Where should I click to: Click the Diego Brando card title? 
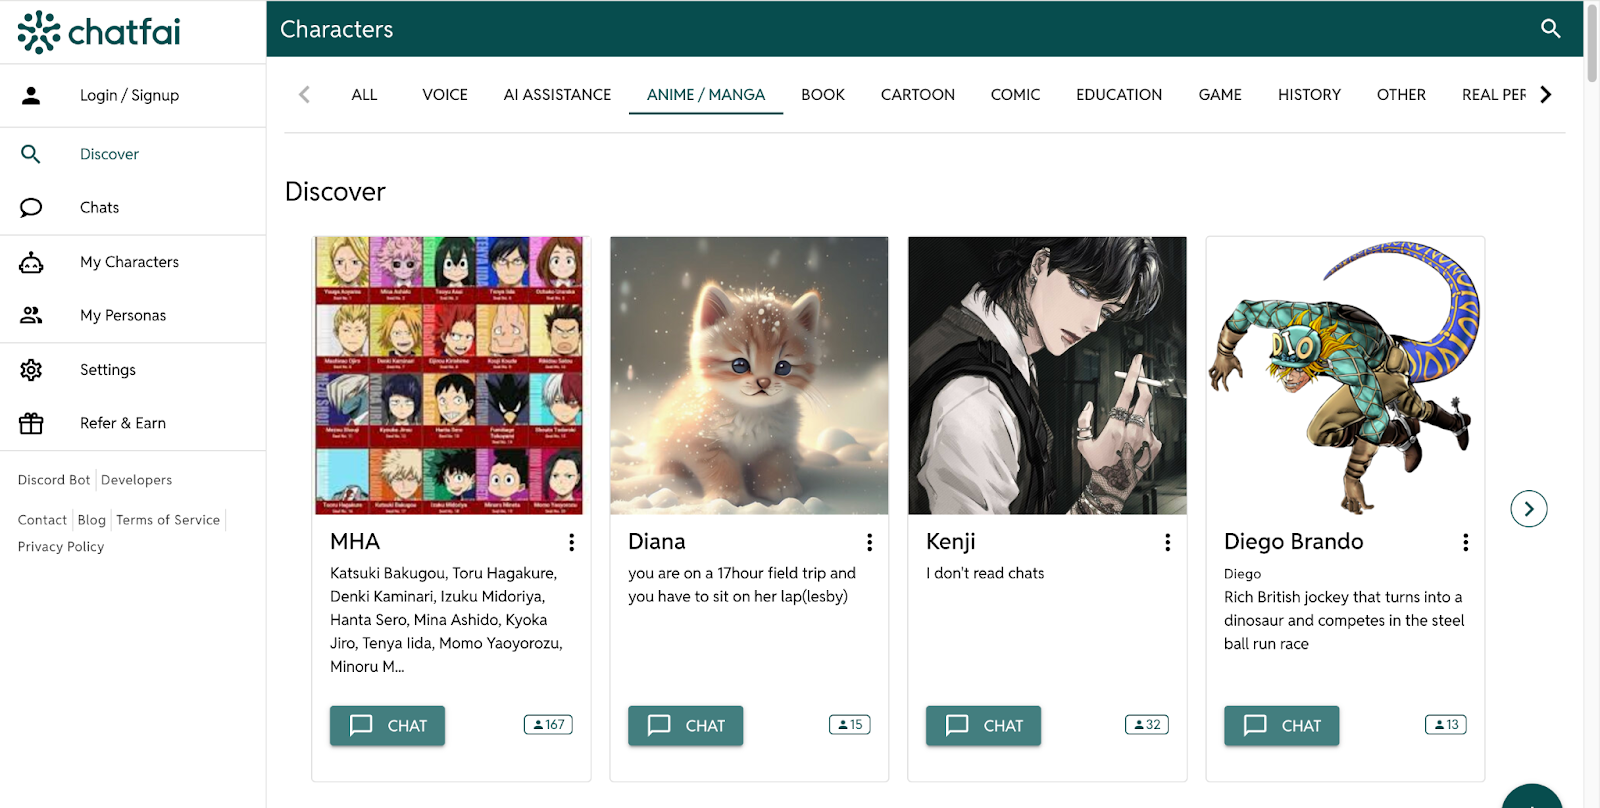[1293, 541]
